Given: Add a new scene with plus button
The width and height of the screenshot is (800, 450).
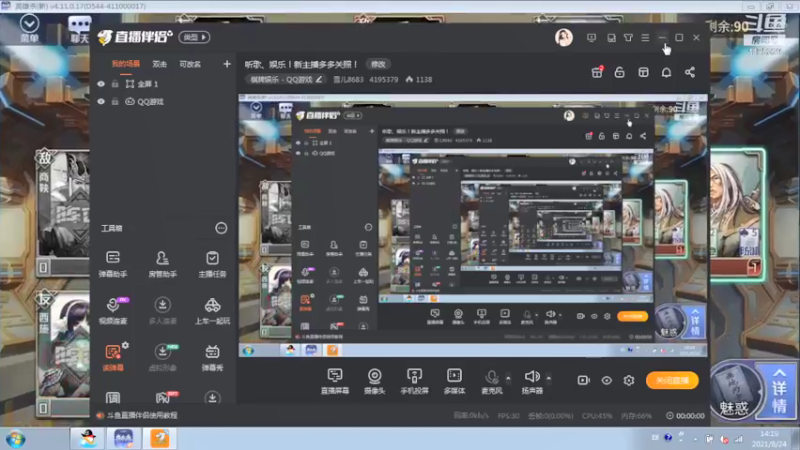Looking at the screenshot, I should pyautogui.click(x=227, y=64).
